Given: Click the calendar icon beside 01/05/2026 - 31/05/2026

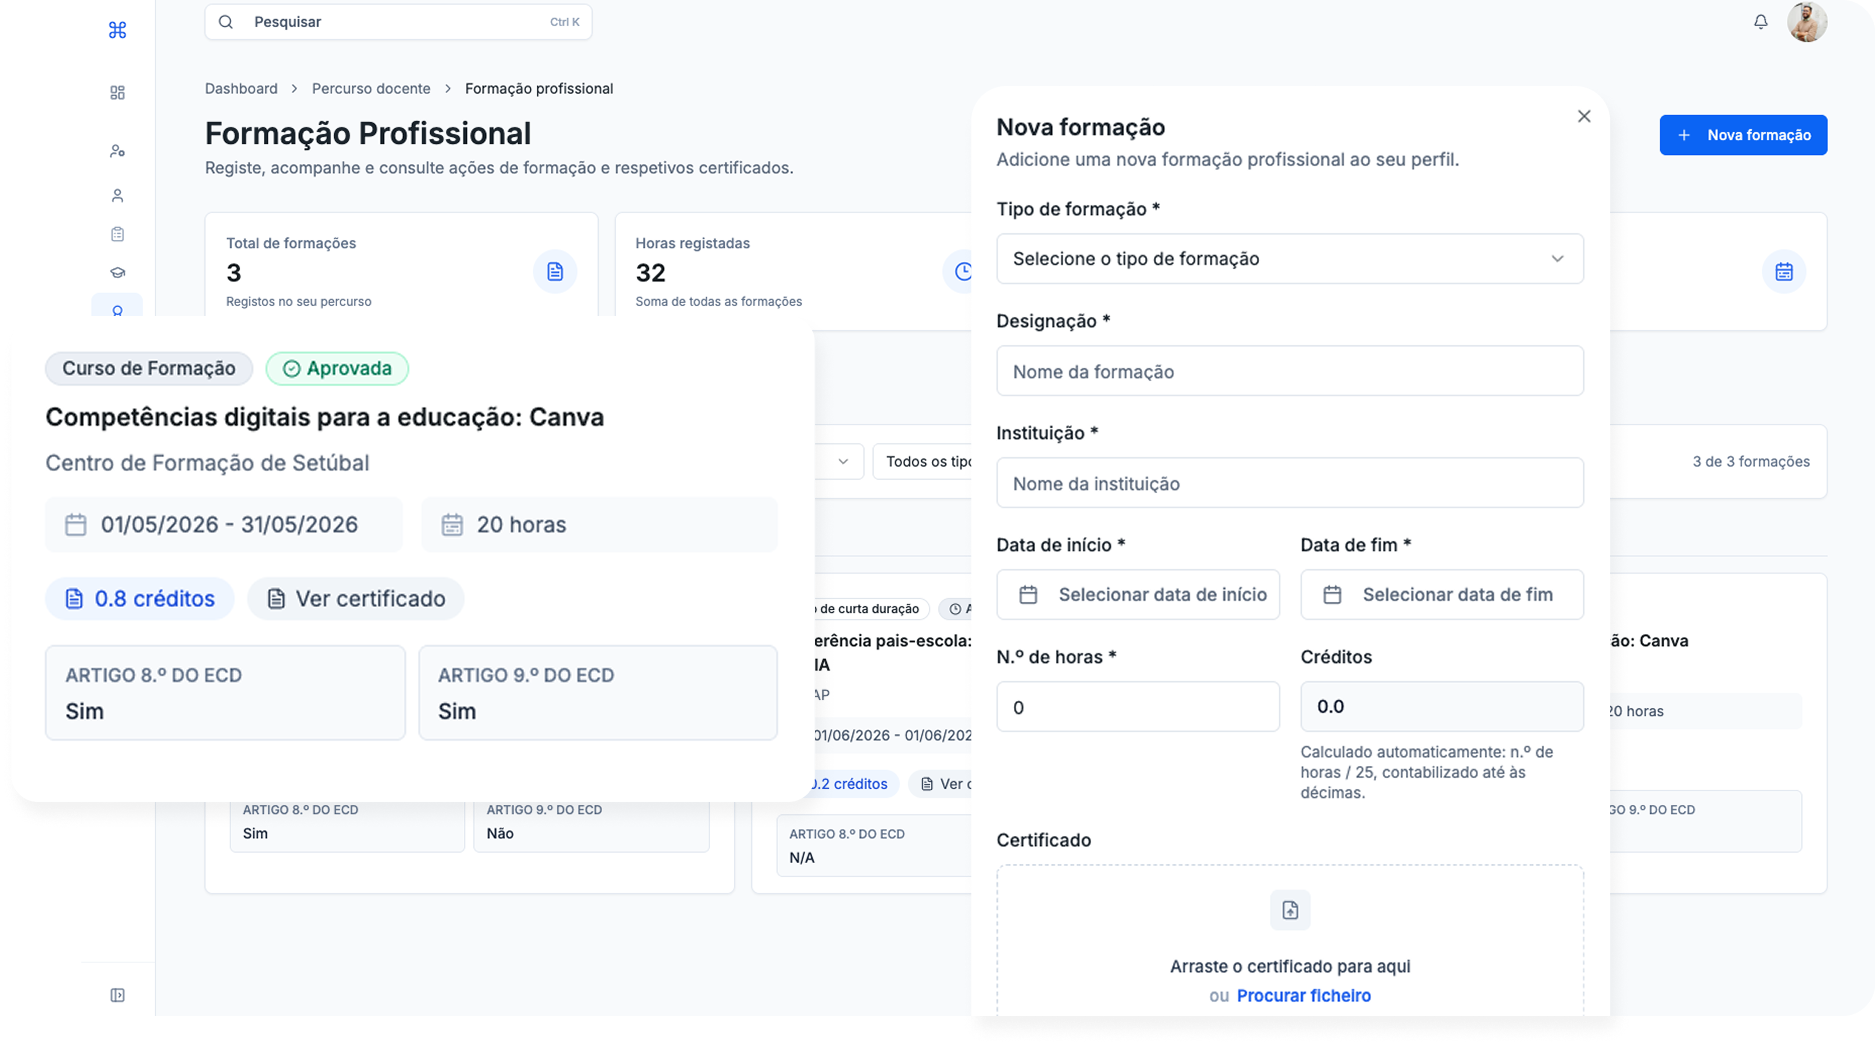Looking at the screenshot, I should [x=76, y=525].
